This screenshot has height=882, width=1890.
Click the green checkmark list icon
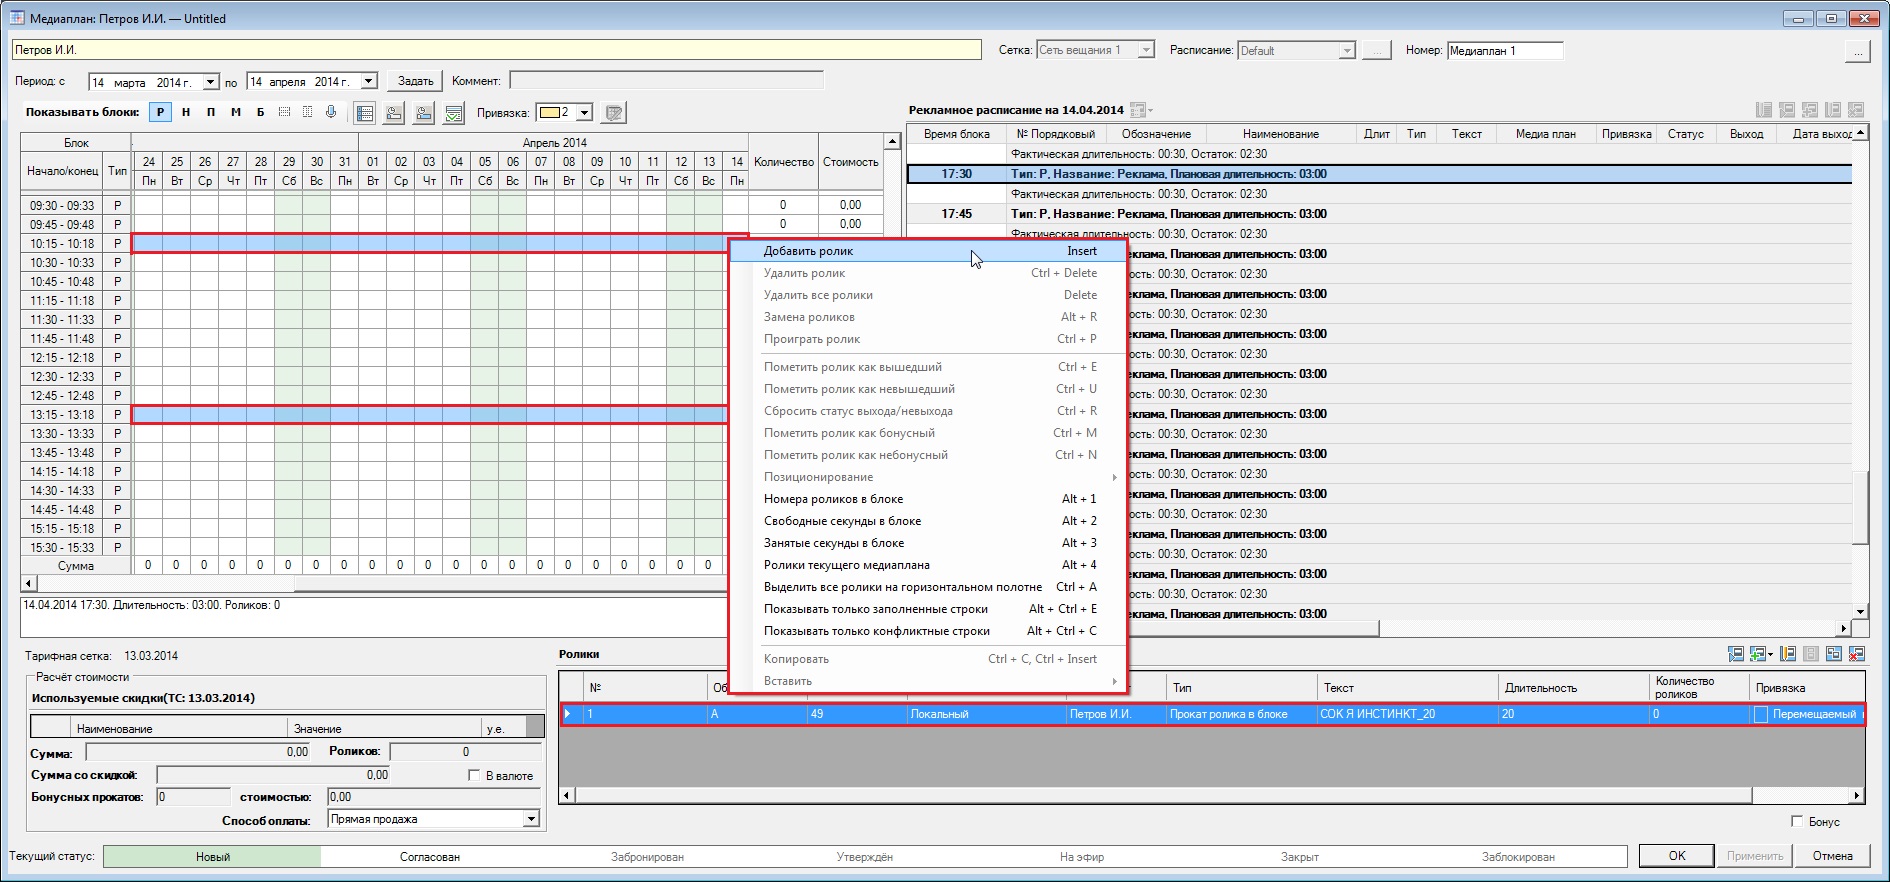pos(453,113)
